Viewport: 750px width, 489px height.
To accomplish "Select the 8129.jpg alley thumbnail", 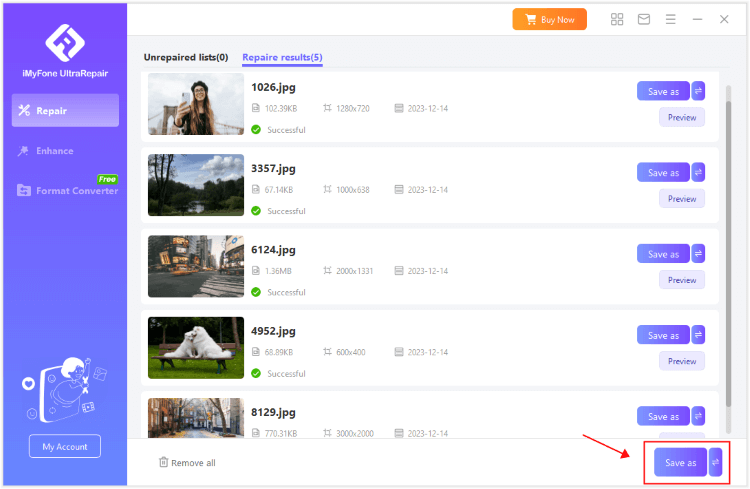I will [x=196, y=418].
